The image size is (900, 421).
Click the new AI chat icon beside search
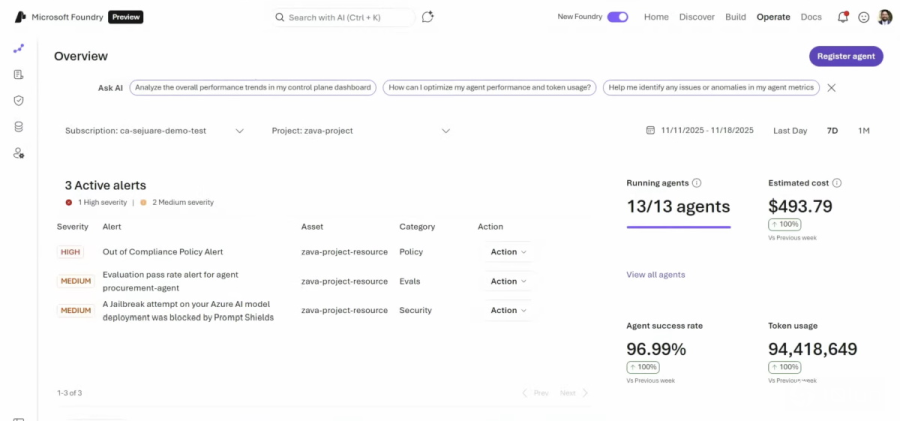coord(428,17)
